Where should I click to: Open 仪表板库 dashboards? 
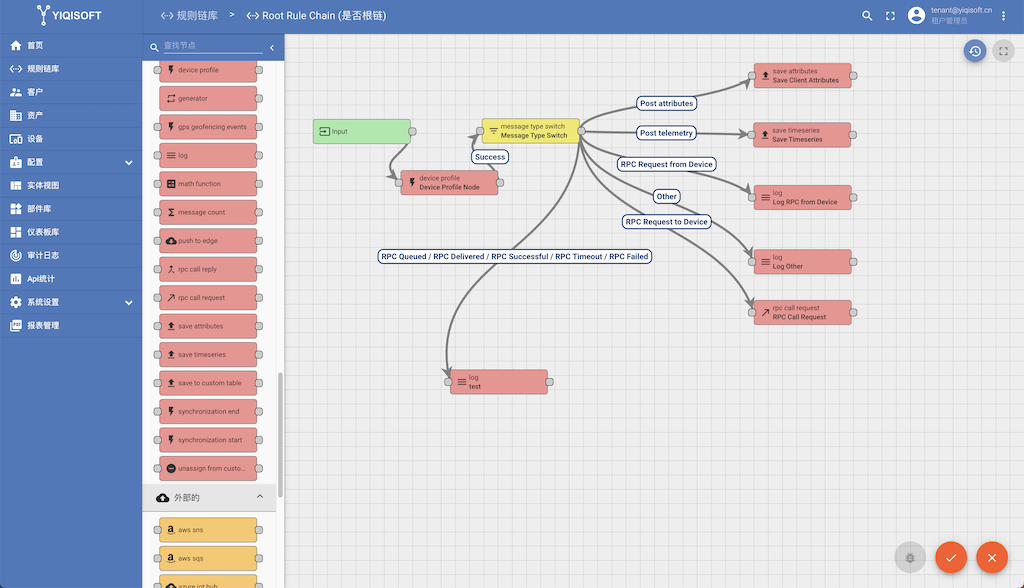coord(71,232)
